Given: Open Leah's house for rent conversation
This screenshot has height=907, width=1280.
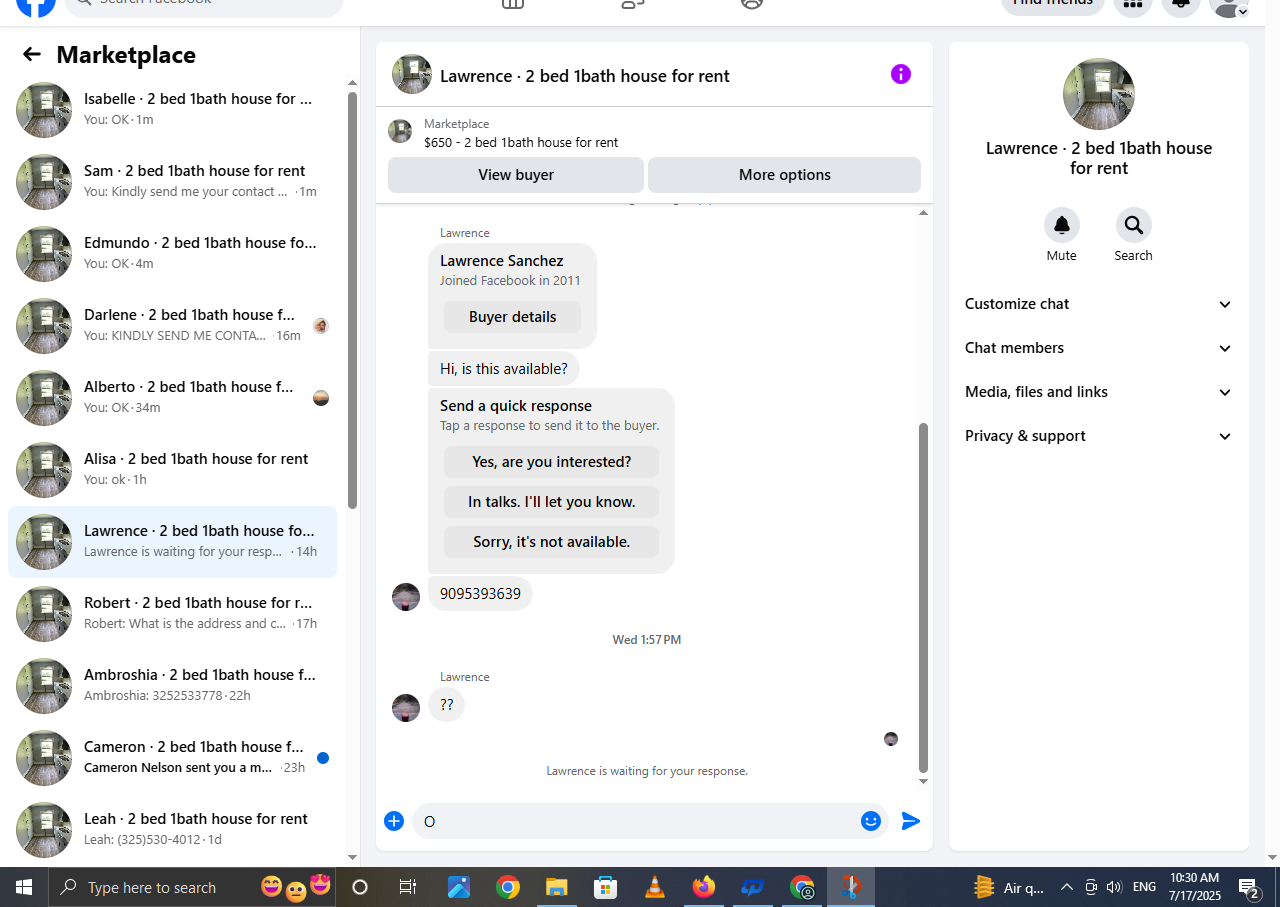Looking at the screenshot, I should [x=172, y=830].
